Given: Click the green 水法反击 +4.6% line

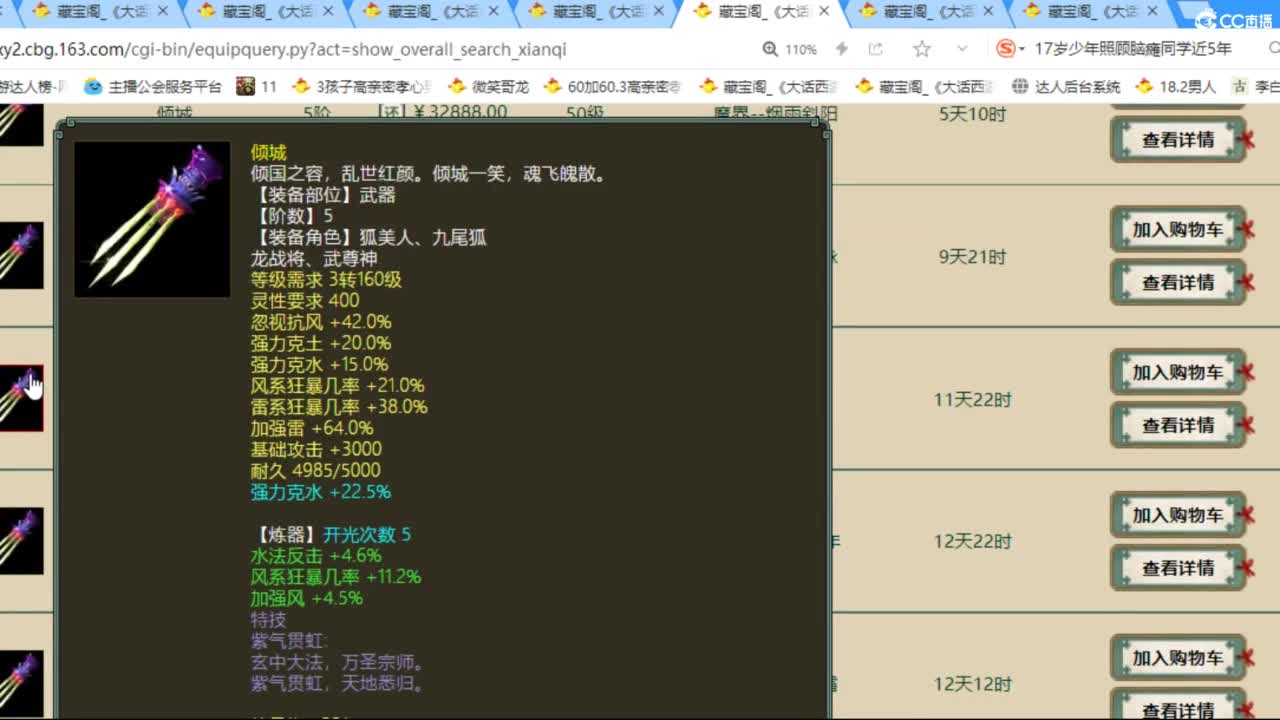Looking at the screenshot, I should (x=316, y=556).
